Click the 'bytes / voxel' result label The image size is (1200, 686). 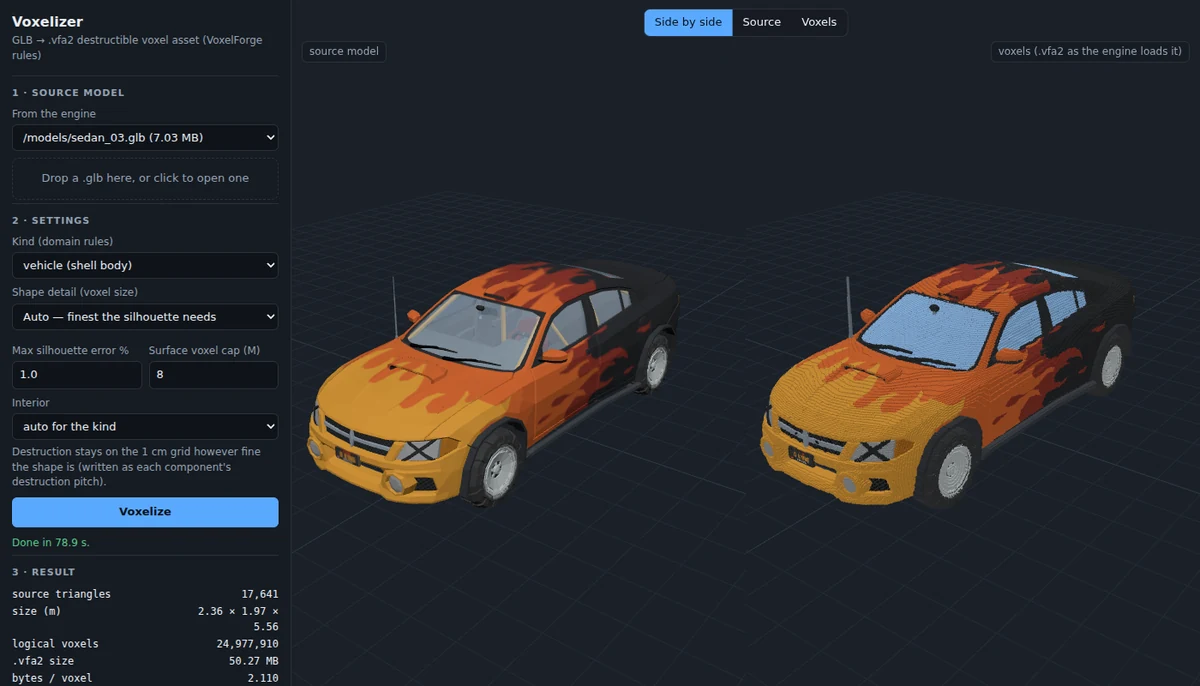(x=52, y=678)
